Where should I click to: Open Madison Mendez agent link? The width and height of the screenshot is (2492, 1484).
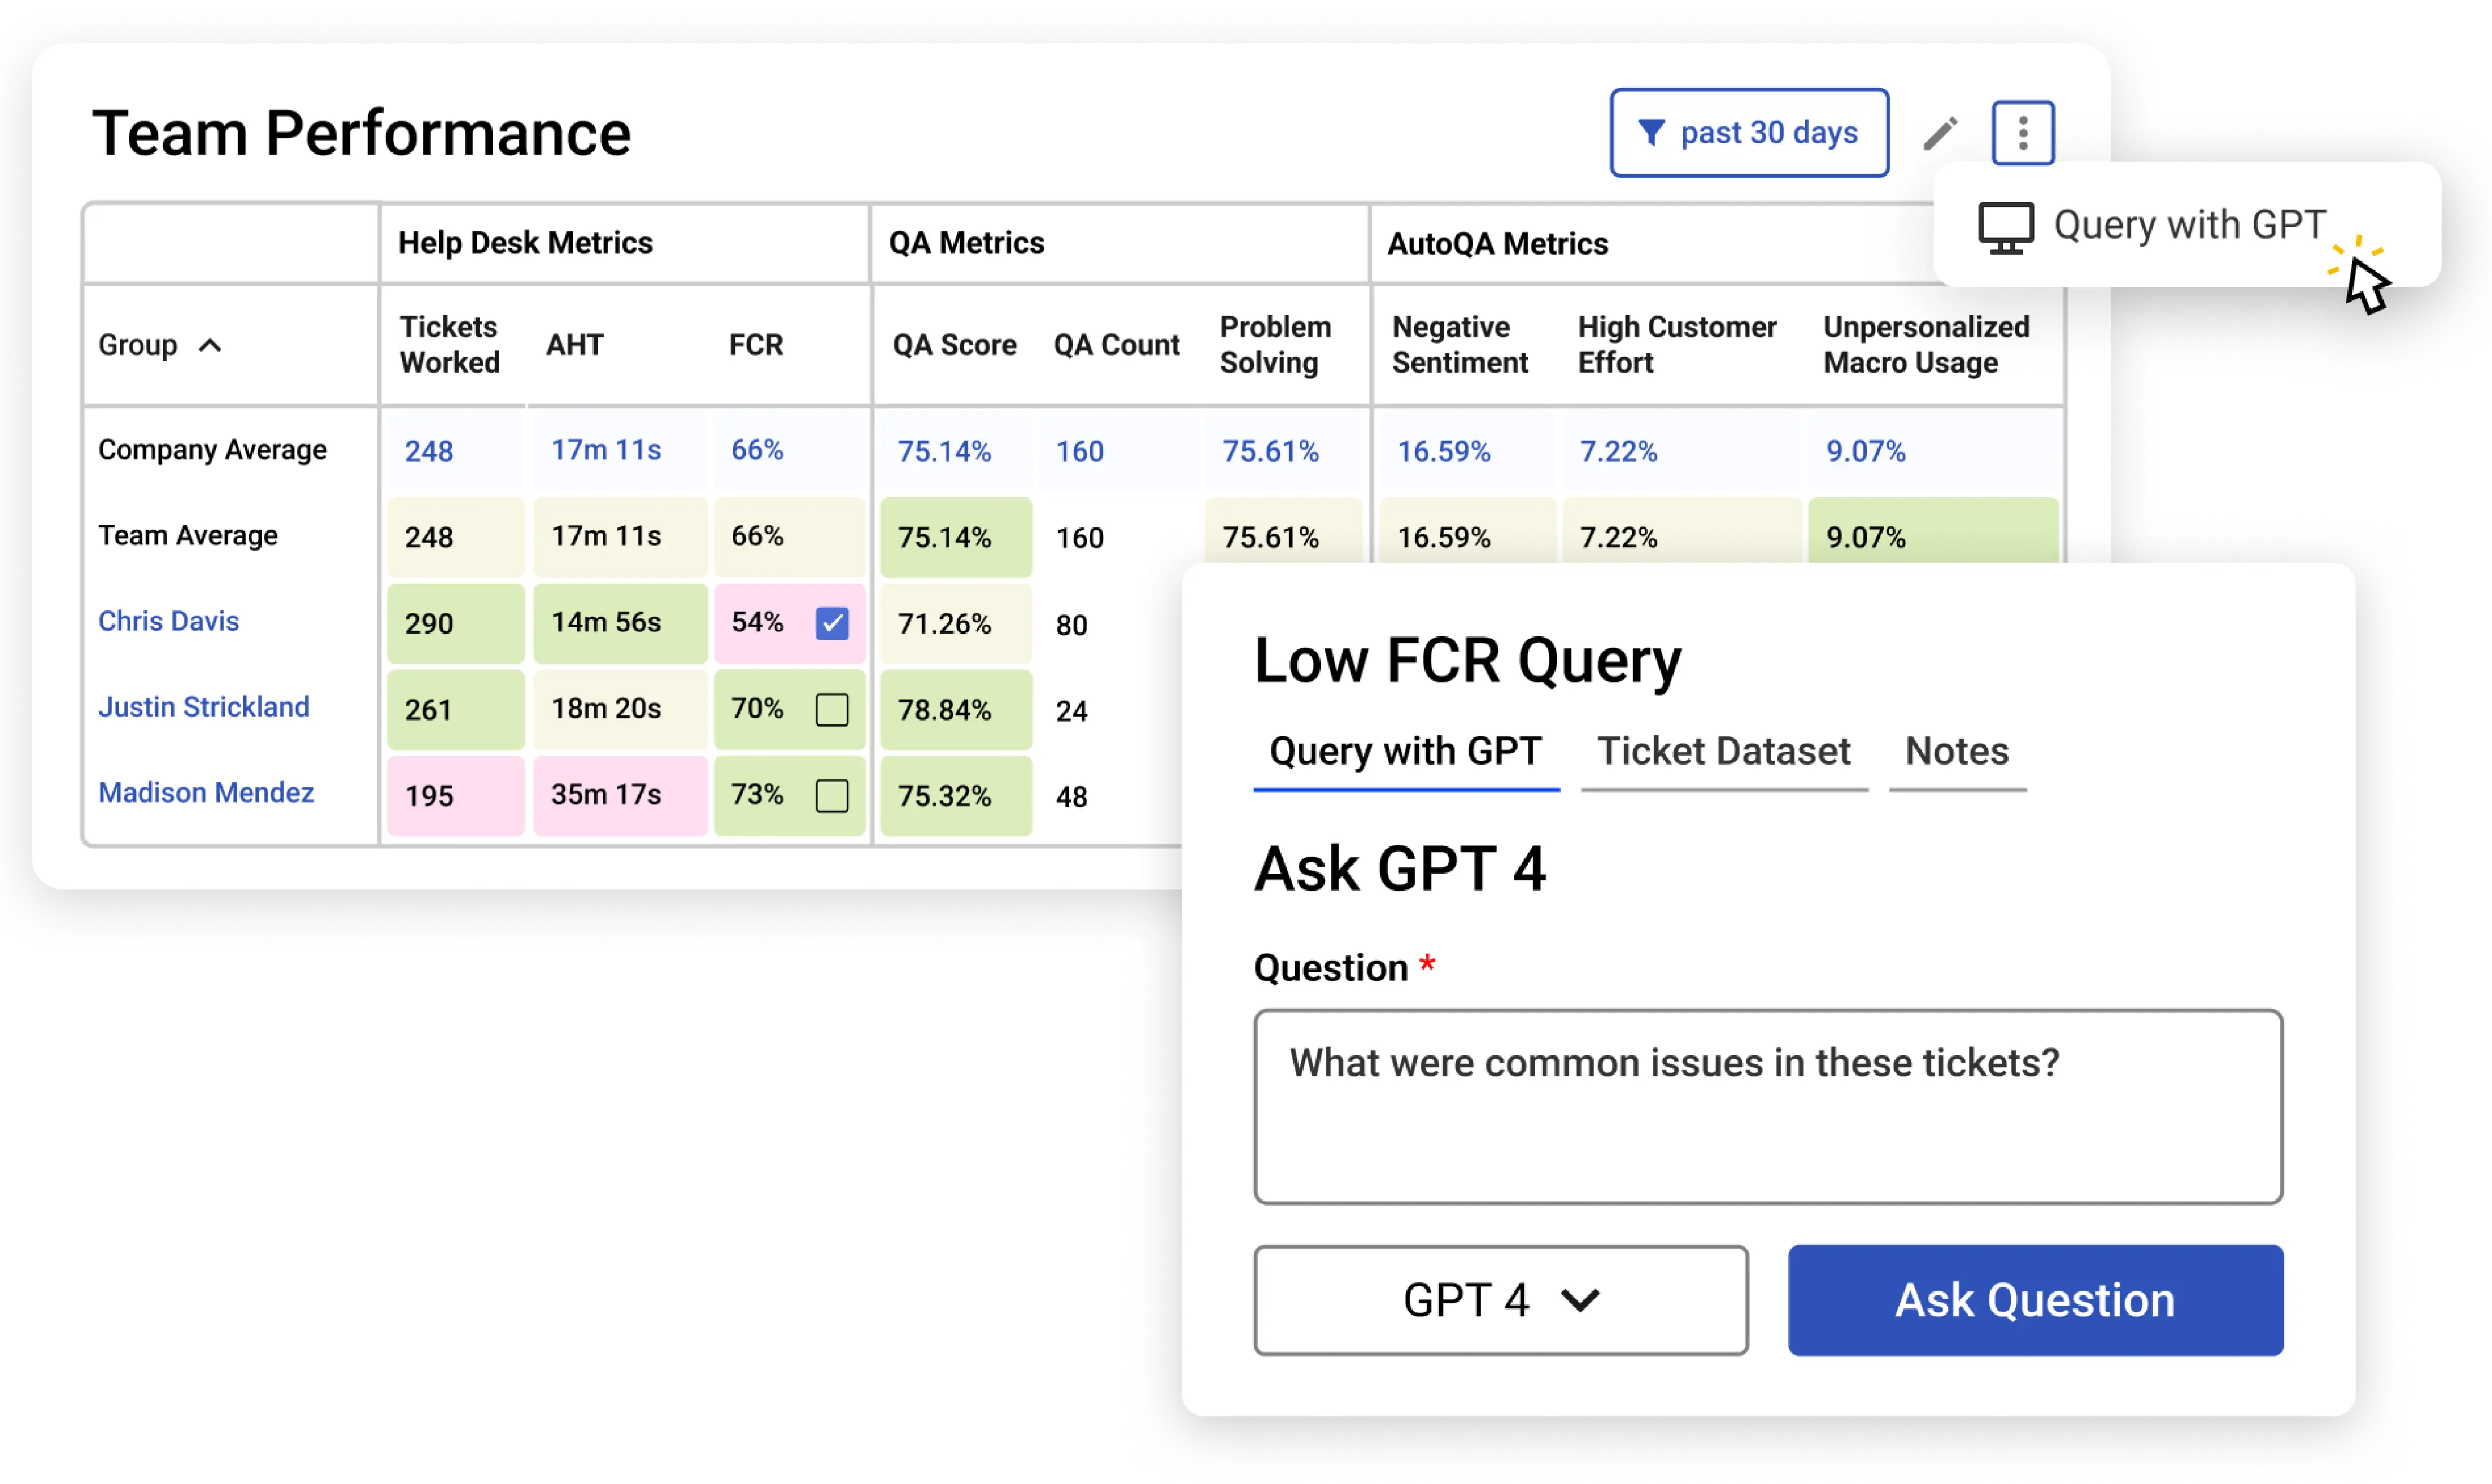[206, 793]
